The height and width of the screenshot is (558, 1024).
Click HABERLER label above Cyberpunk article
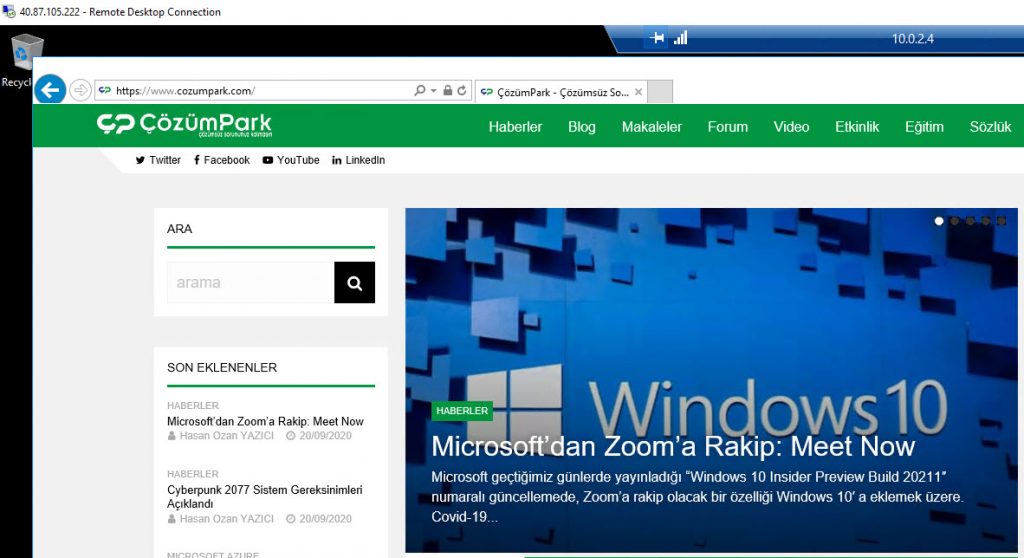[193, 474]
